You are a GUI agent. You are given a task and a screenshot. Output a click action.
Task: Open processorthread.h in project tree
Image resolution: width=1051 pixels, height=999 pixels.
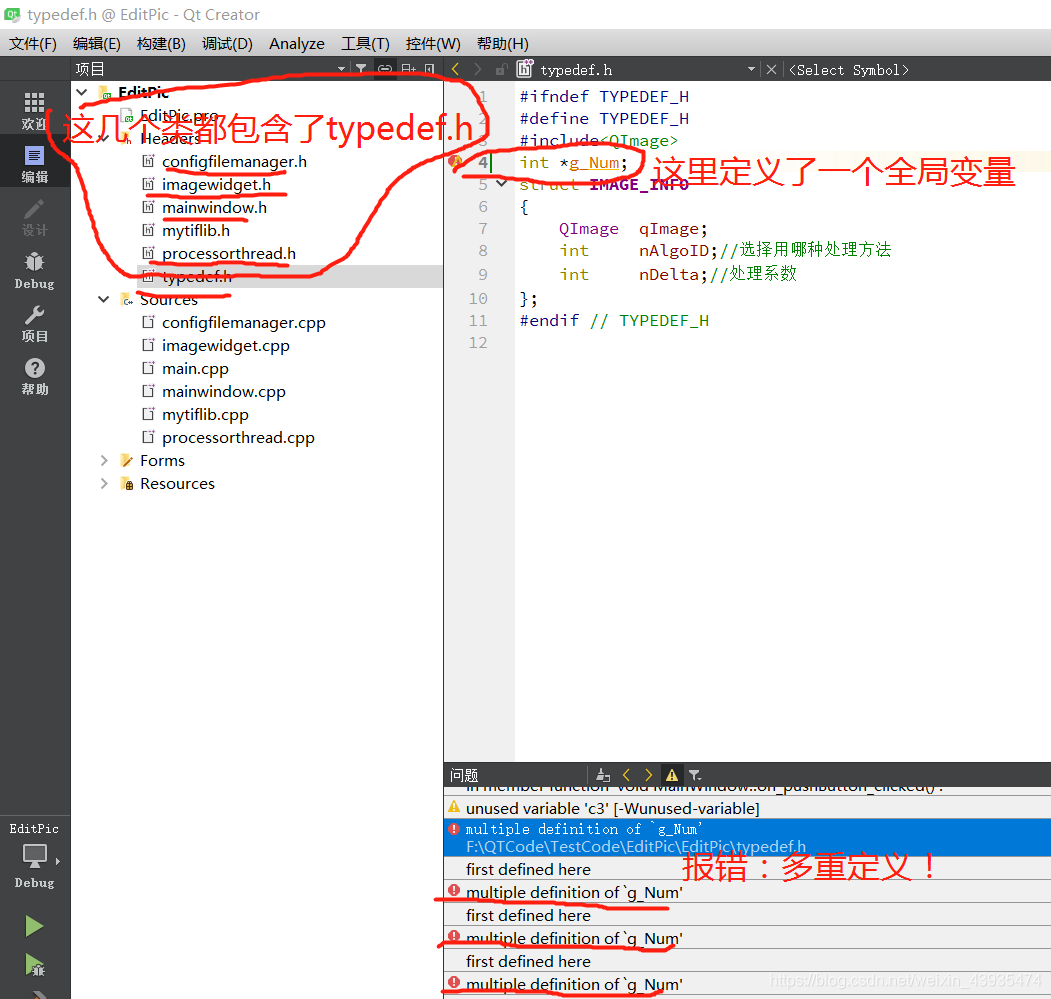(229, 253)
